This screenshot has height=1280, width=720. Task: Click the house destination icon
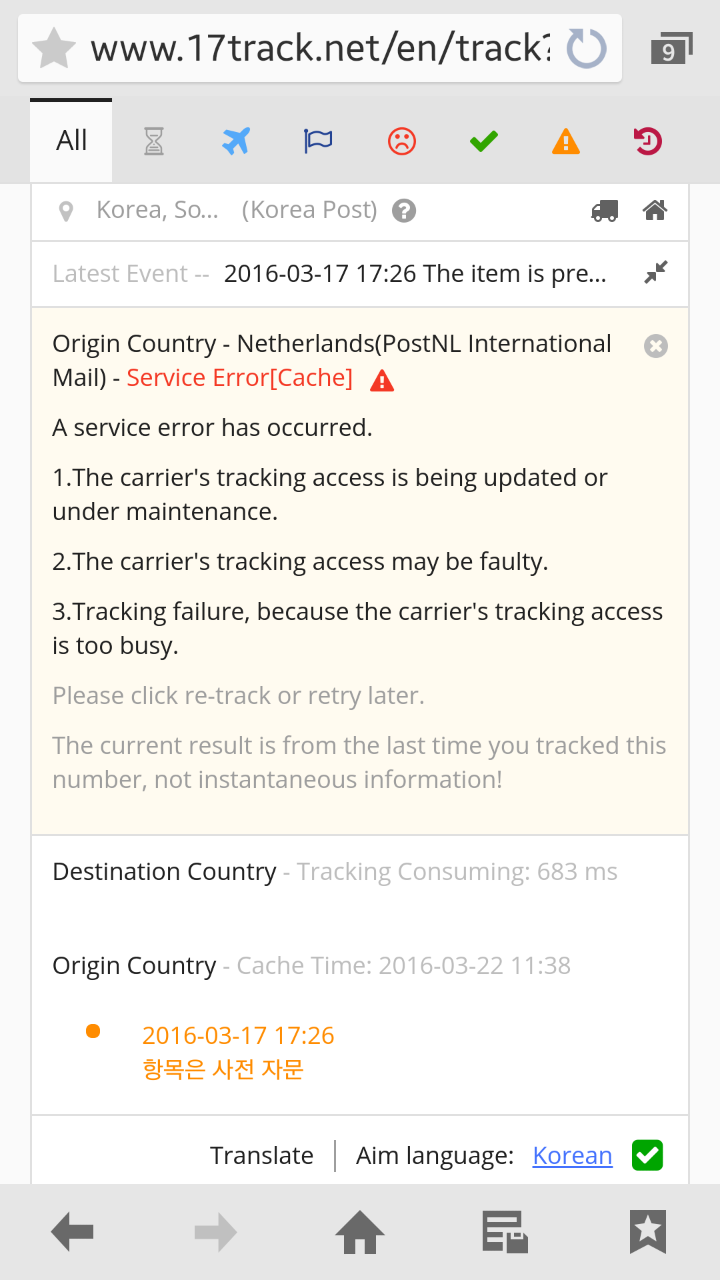pyautogui.click(x=655, y=211)
